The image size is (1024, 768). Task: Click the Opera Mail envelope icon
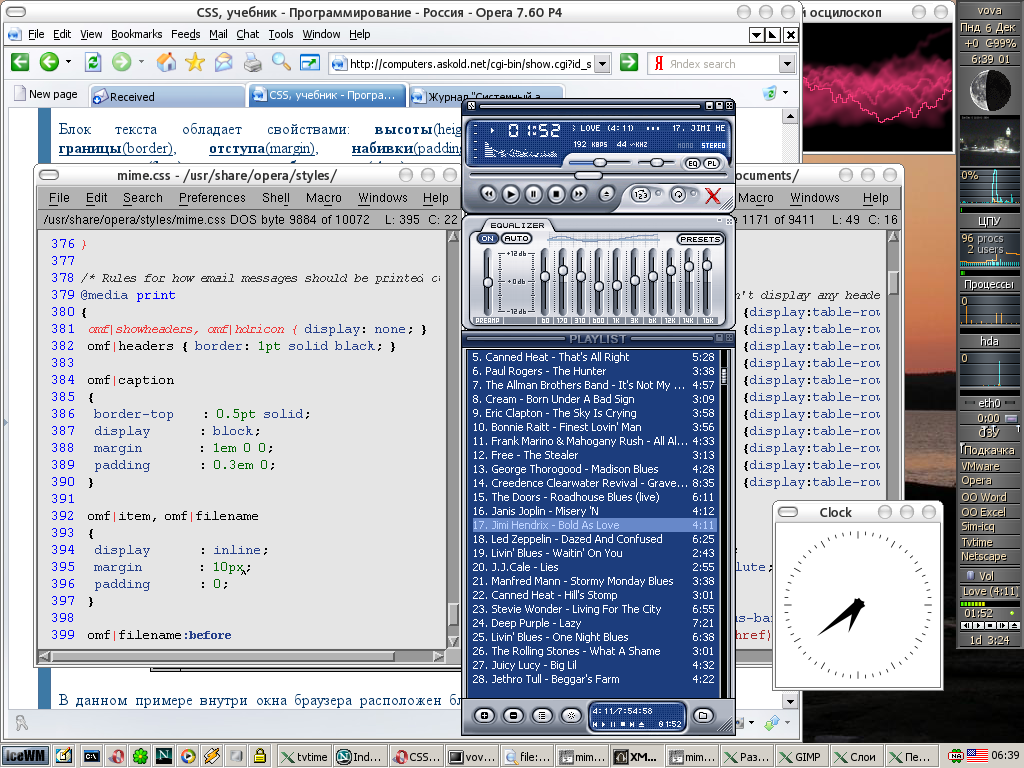click(x=223, y=63)
